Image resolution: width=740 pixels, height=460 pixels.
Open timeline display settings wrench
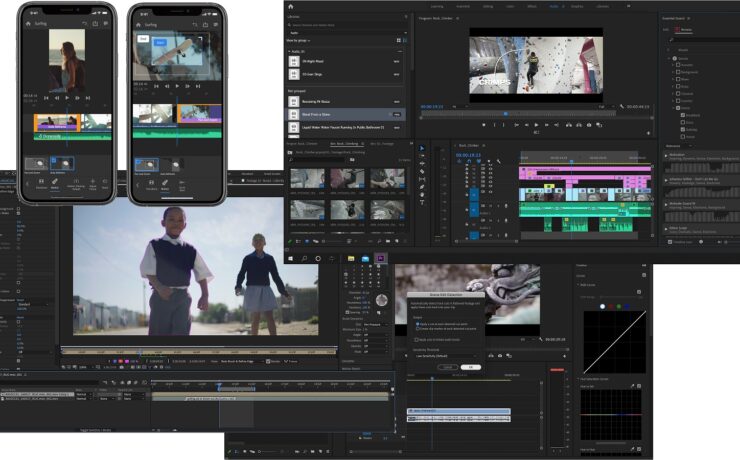tap(498, 161)
